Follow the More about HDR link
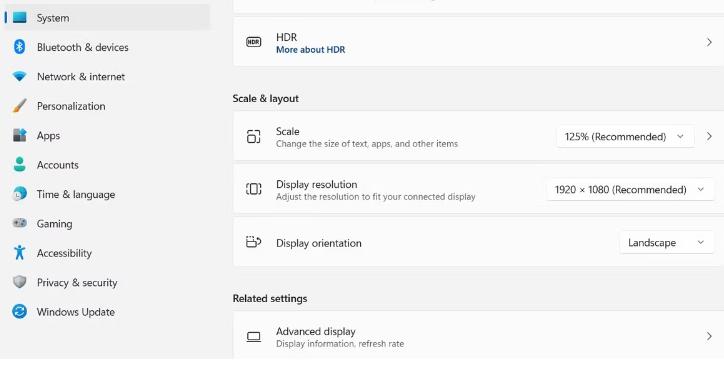The width and height of the screenshot is (724, 373). point(310,49)
